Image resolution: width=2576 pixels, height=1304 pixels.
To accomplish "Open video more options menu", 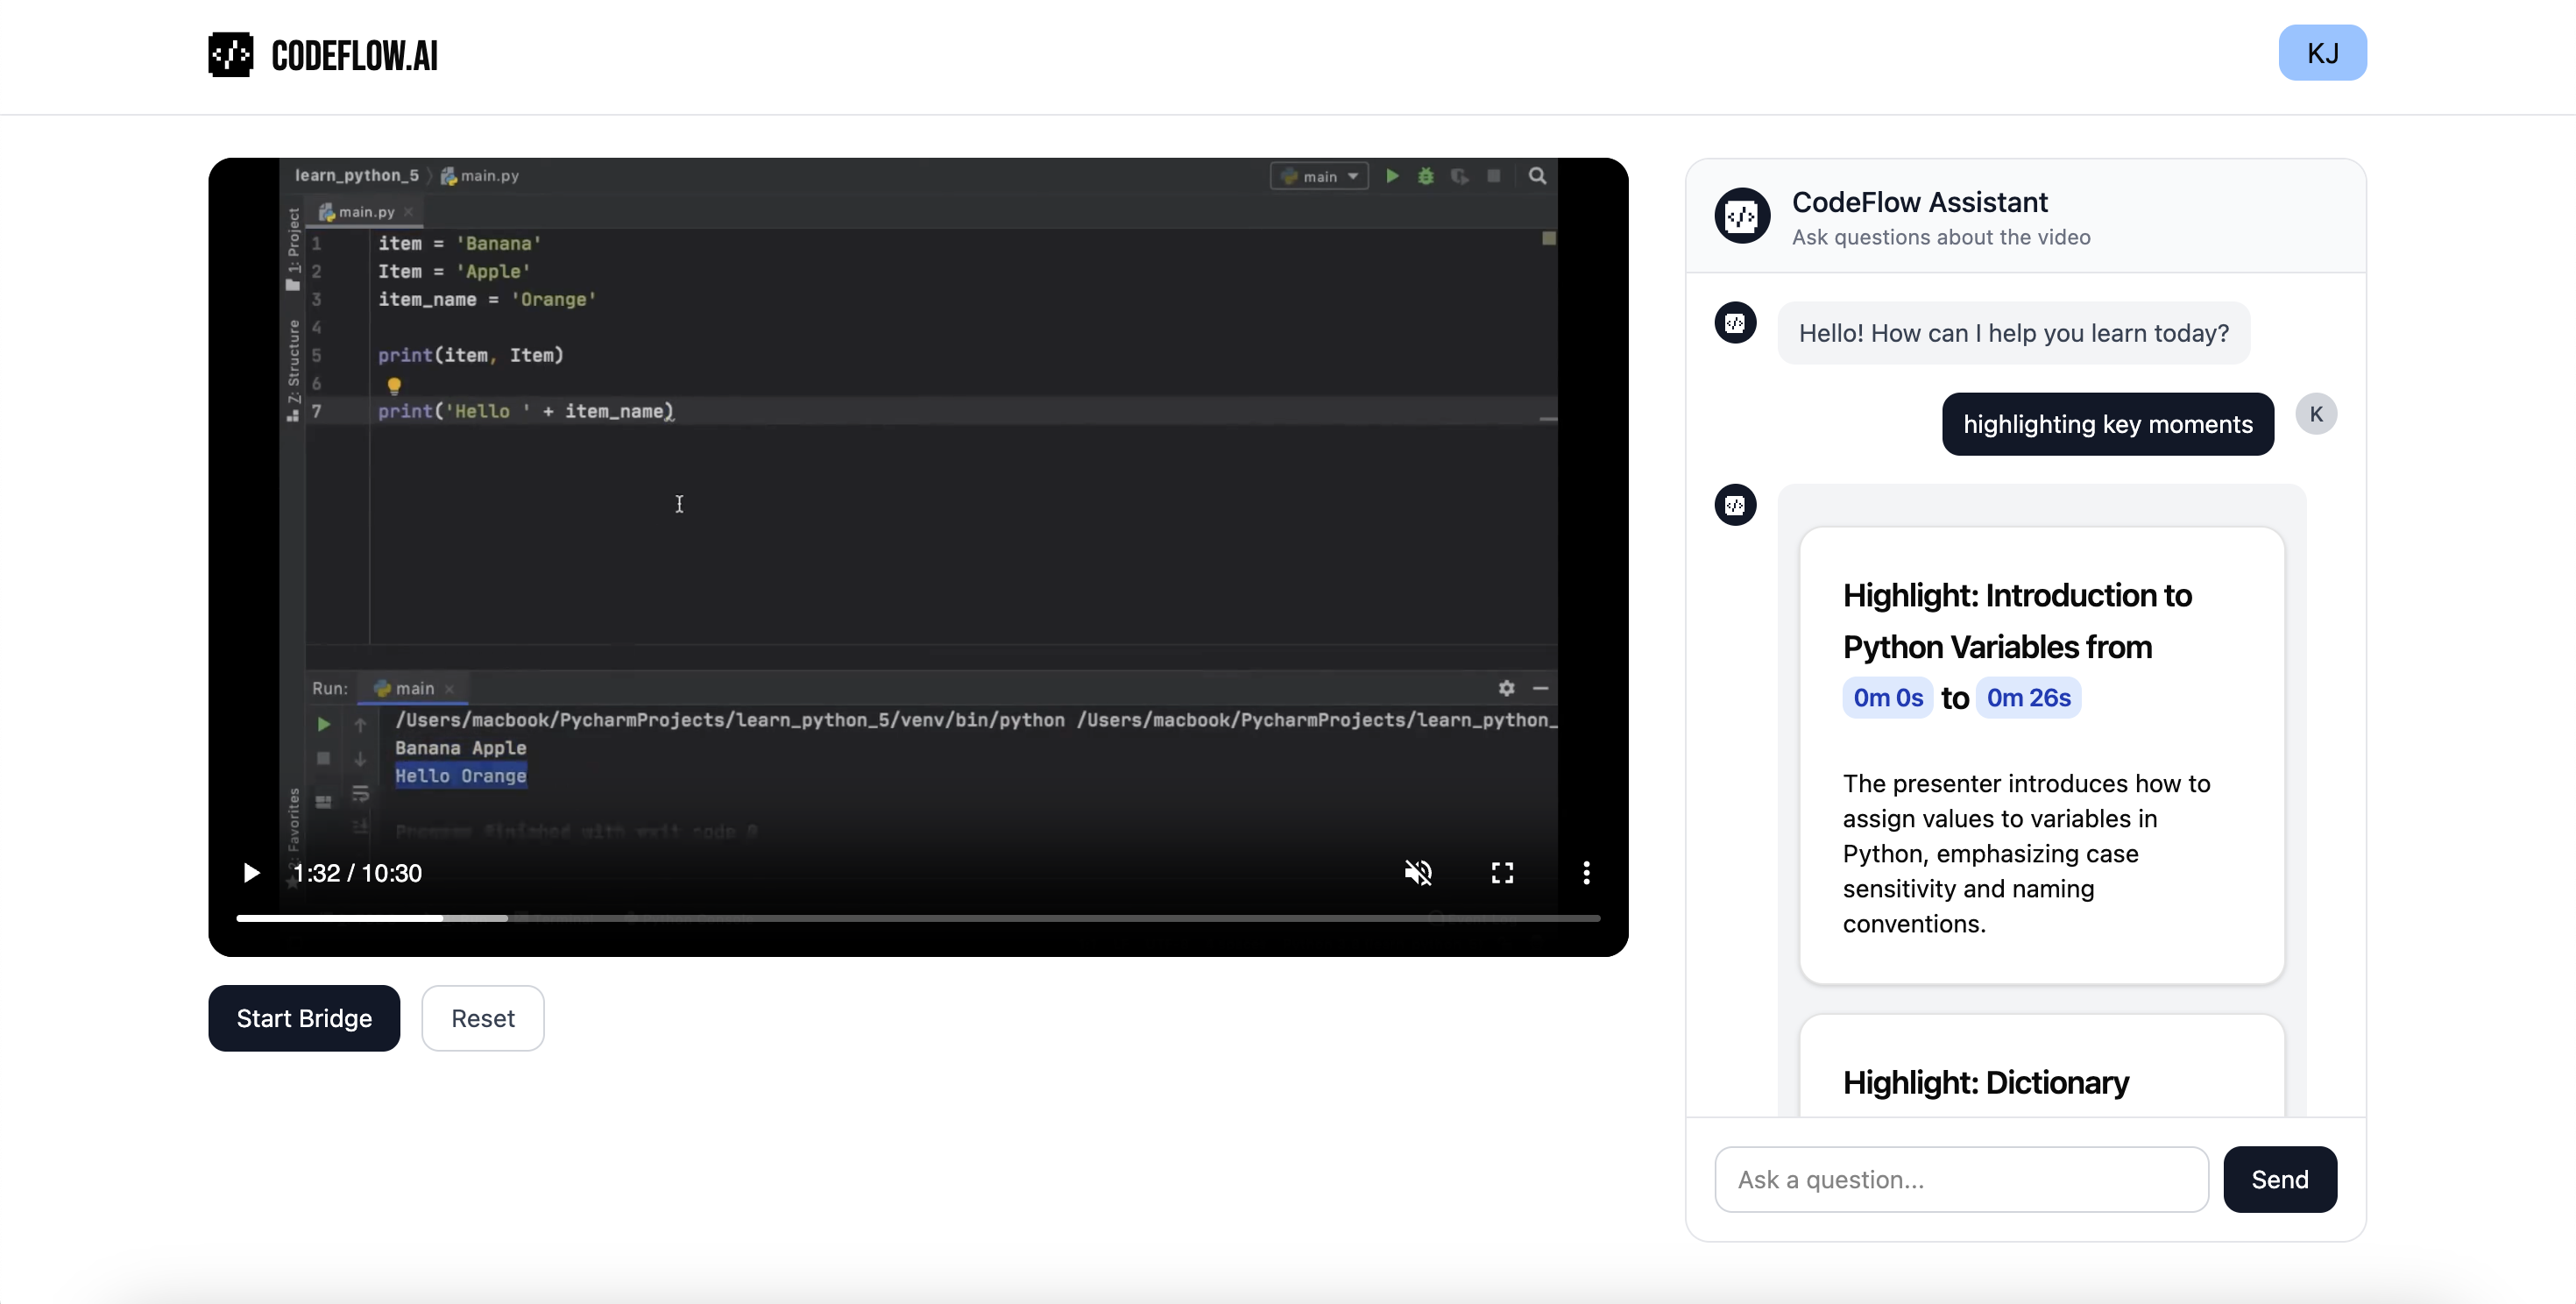I will pyautogui.click(x=1586, y=873).
